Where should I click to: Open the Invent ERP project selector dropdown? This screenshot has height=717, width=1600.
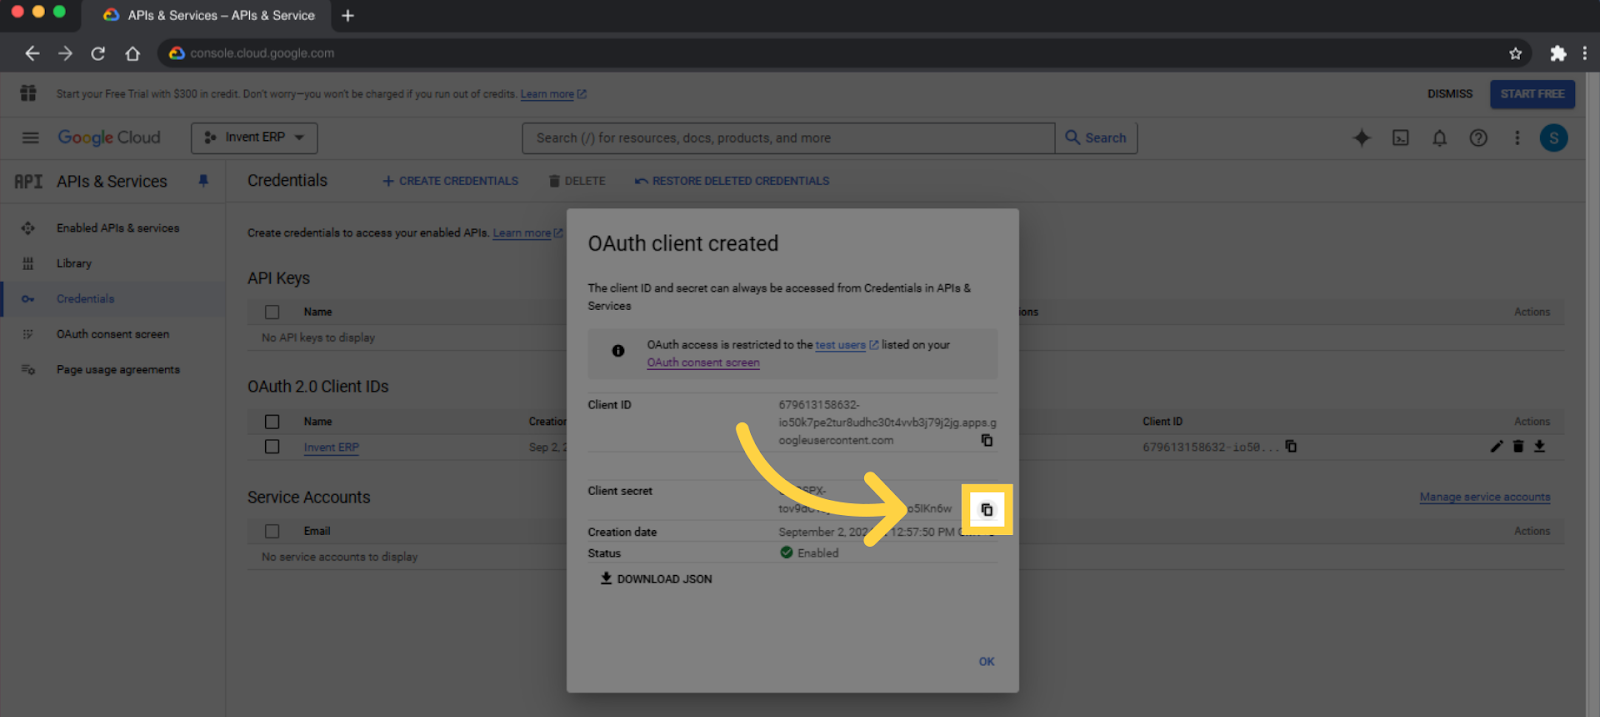(254, 138)
